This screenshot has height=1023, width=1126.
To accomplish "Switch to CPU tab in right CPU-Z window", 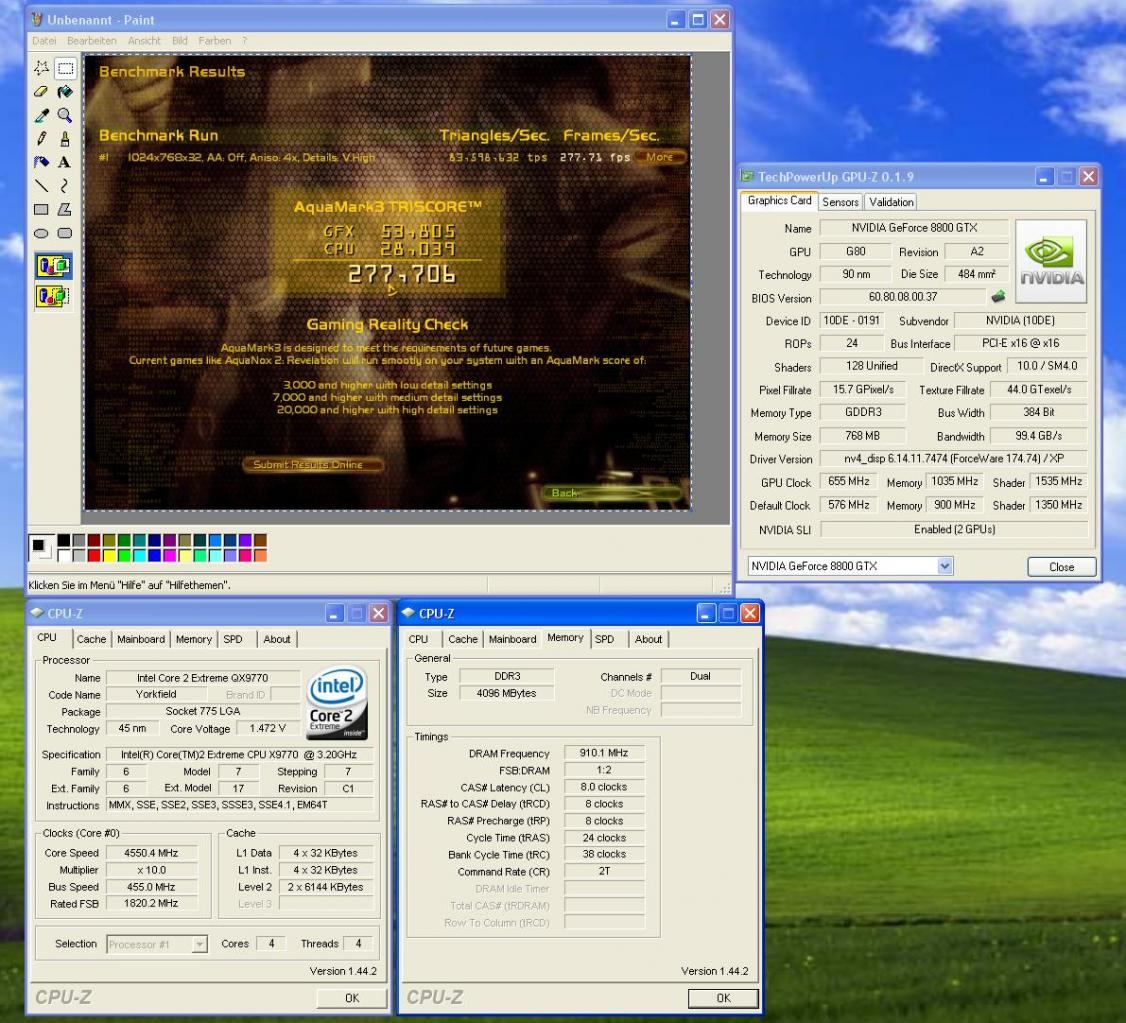I will point(418,639).
